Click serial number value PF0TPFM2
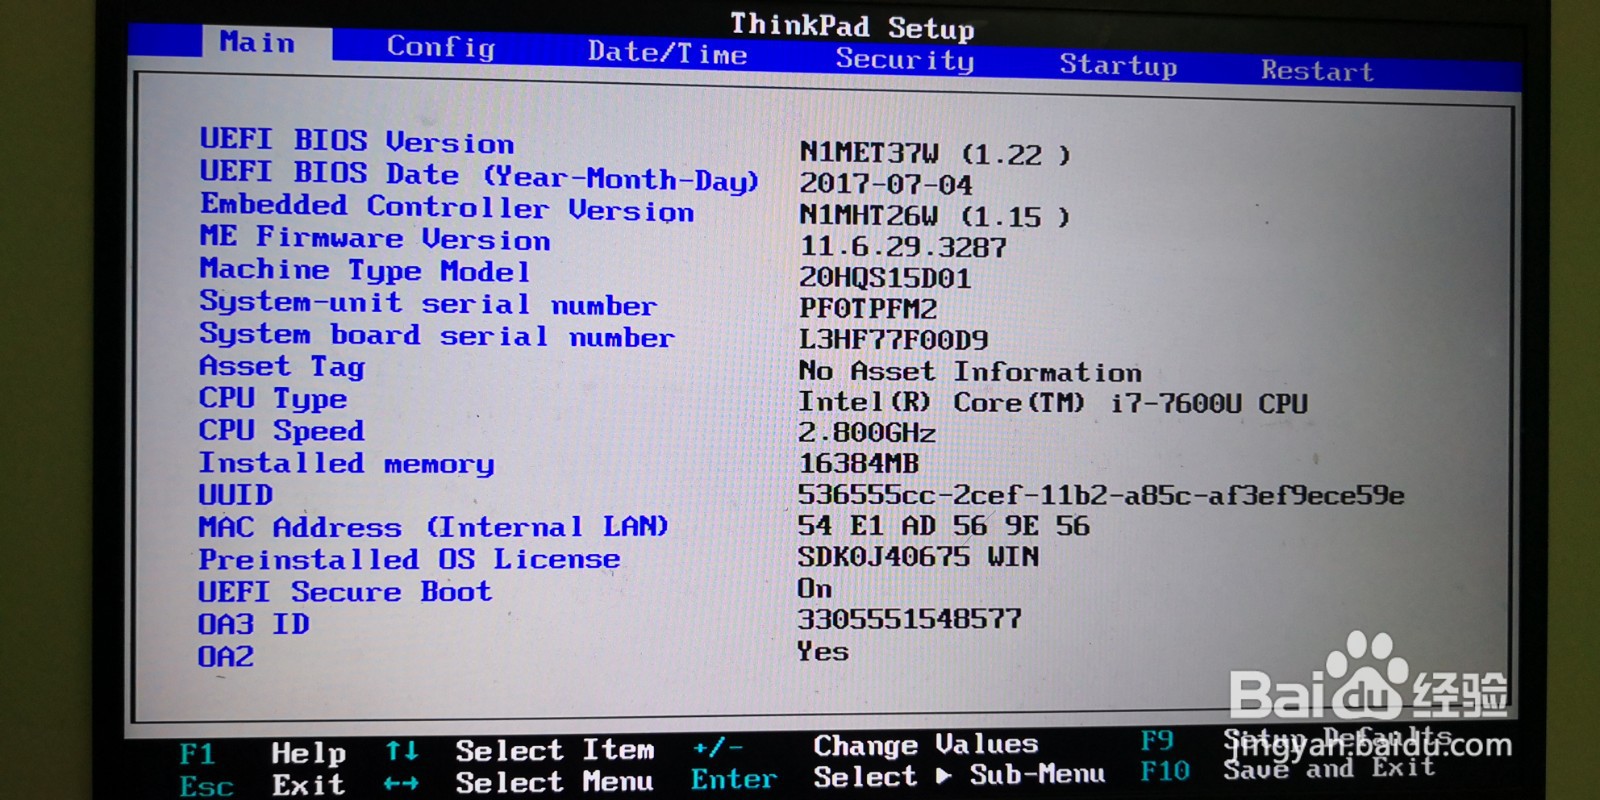This screenshot has height=800, width=1600. [868, 309]
